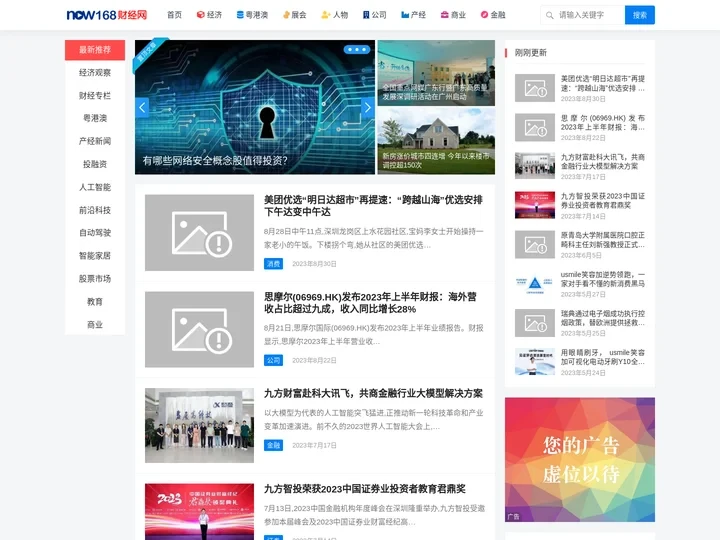Click the usmile triangle logo thumbnail in sidebar
Screen dimensions: 720x540
click(534, 283)
